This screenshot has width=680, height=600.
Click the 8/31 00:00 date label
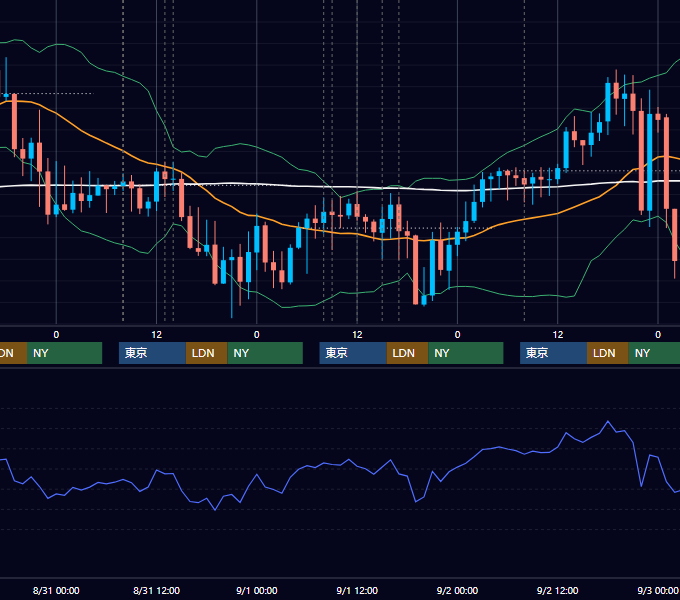click(x=56, y=590)
